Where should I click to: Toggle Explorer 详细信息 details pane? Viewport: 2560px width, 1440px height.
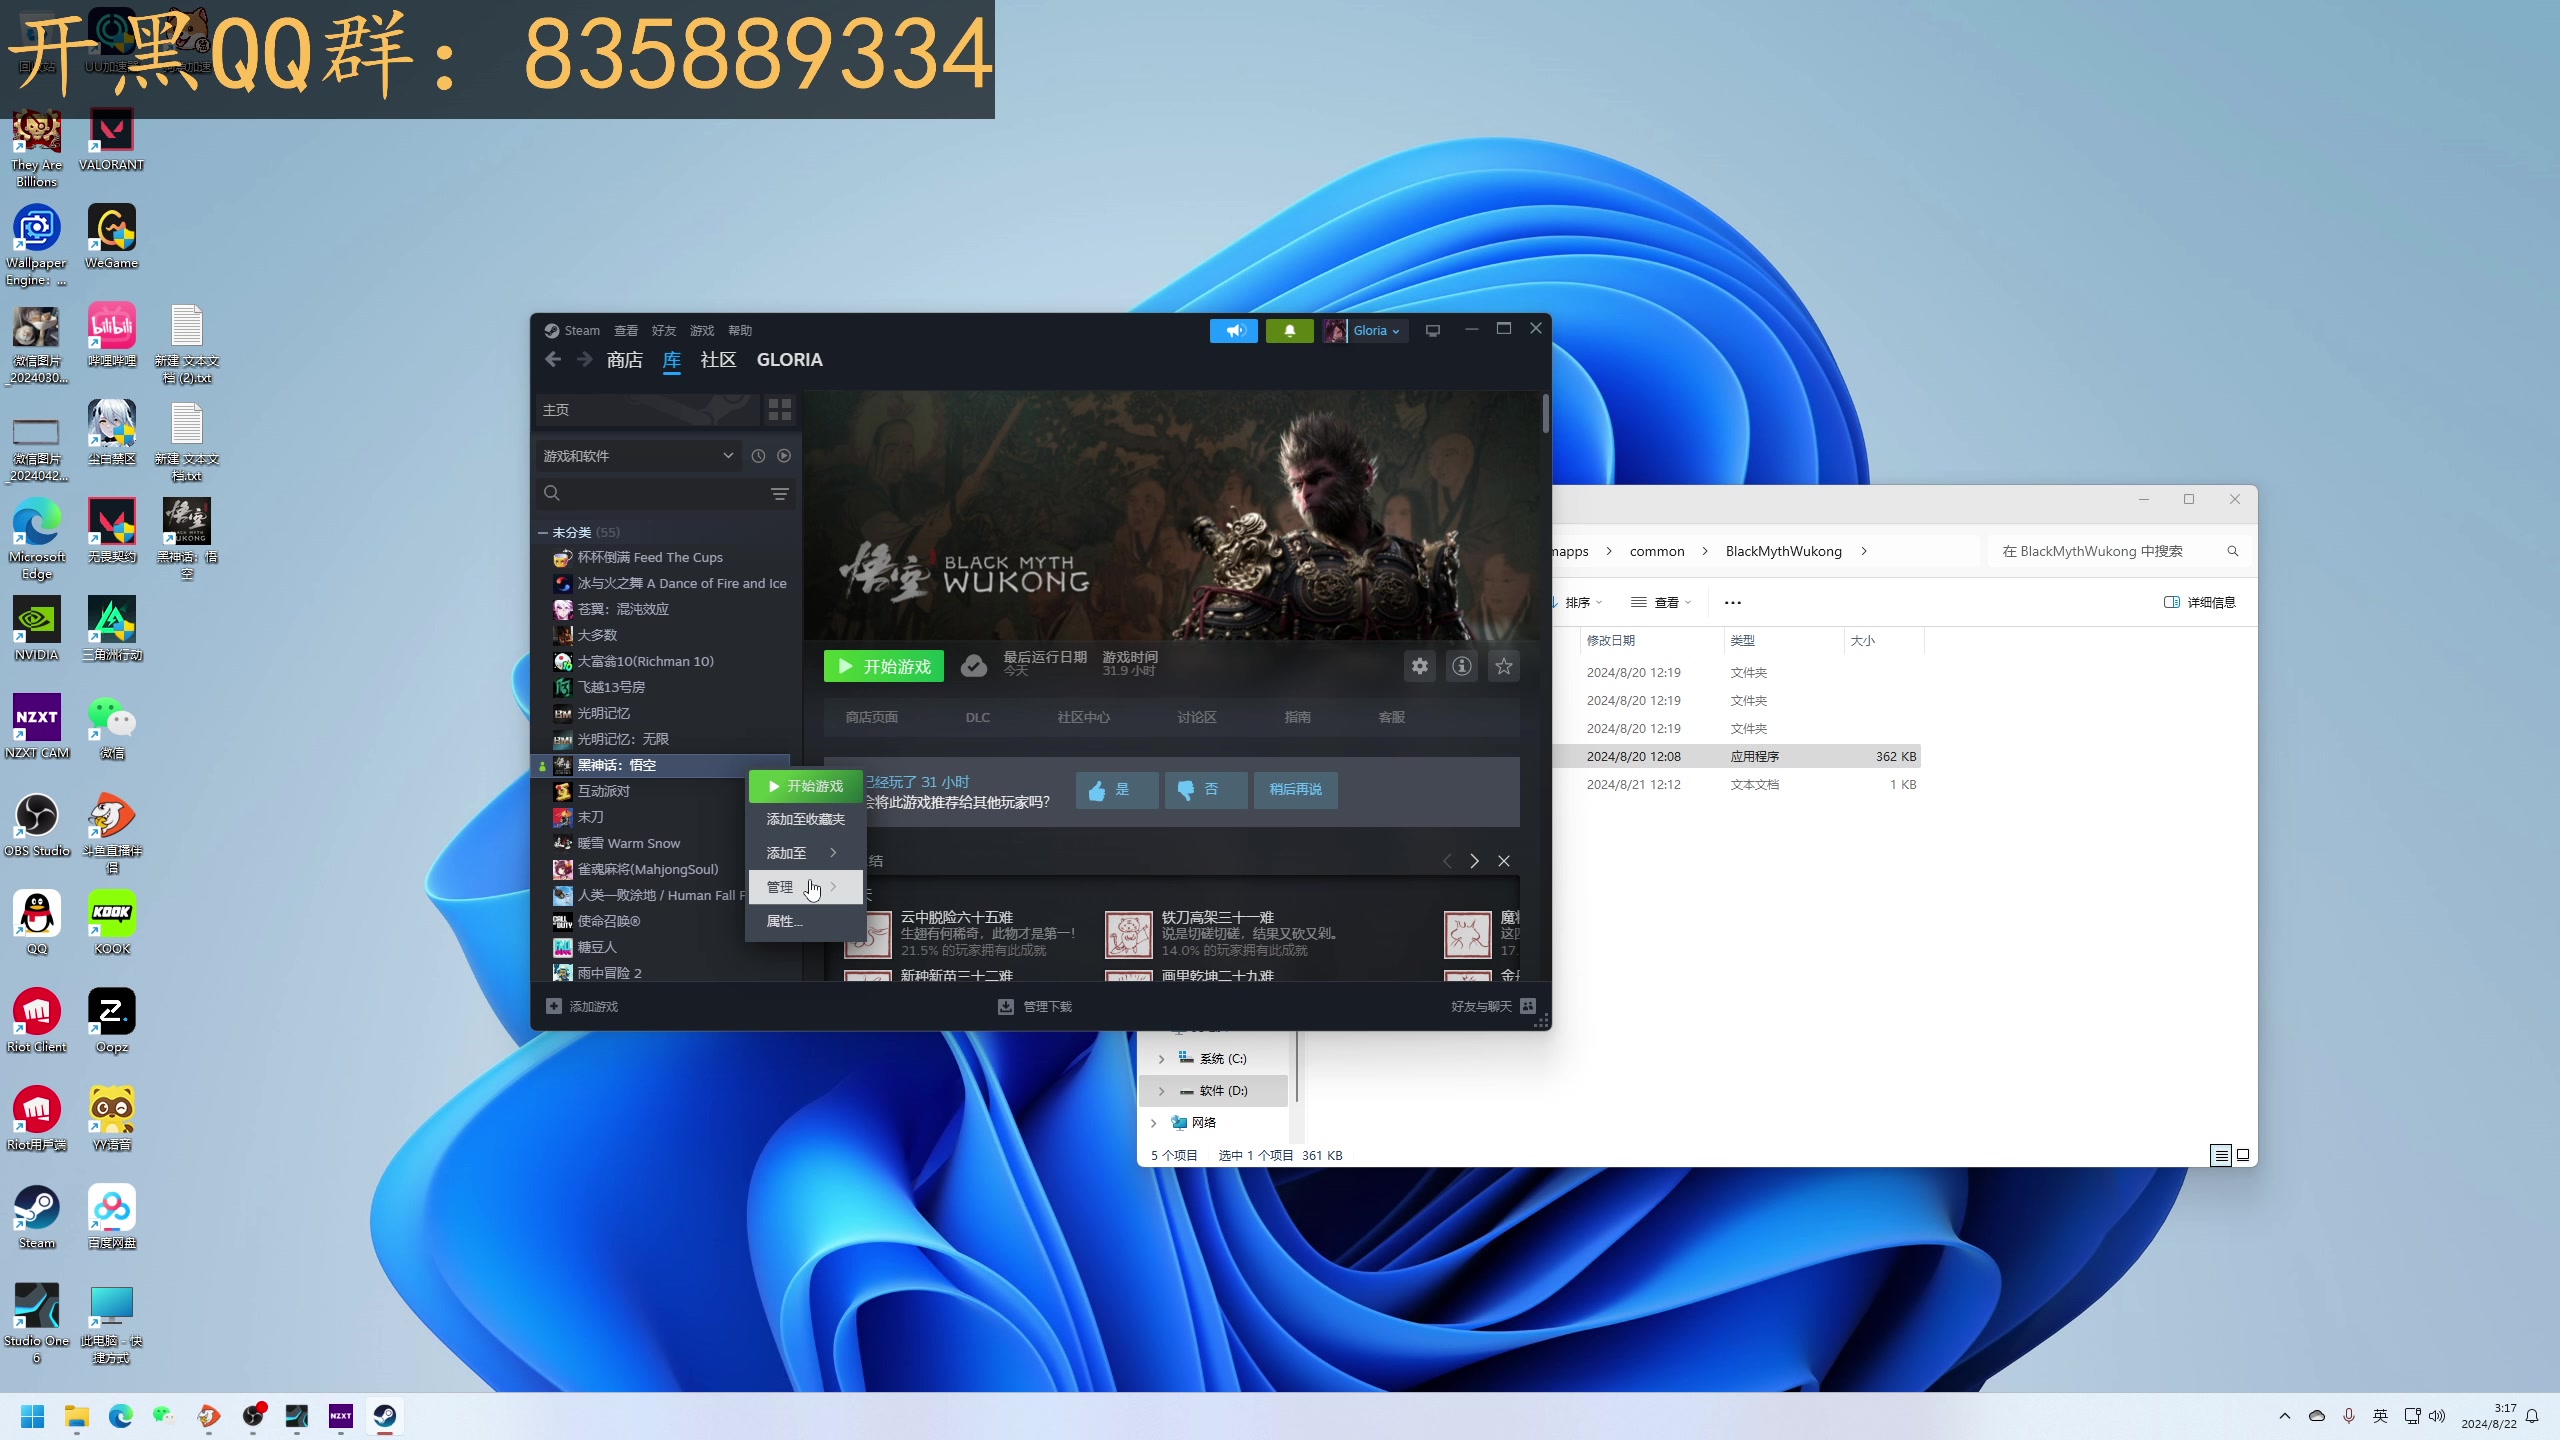(2199, 603)
